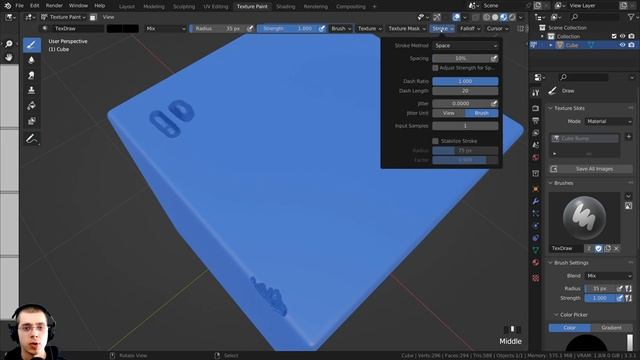Open Scene properties tab

click(x=536, y=145)
